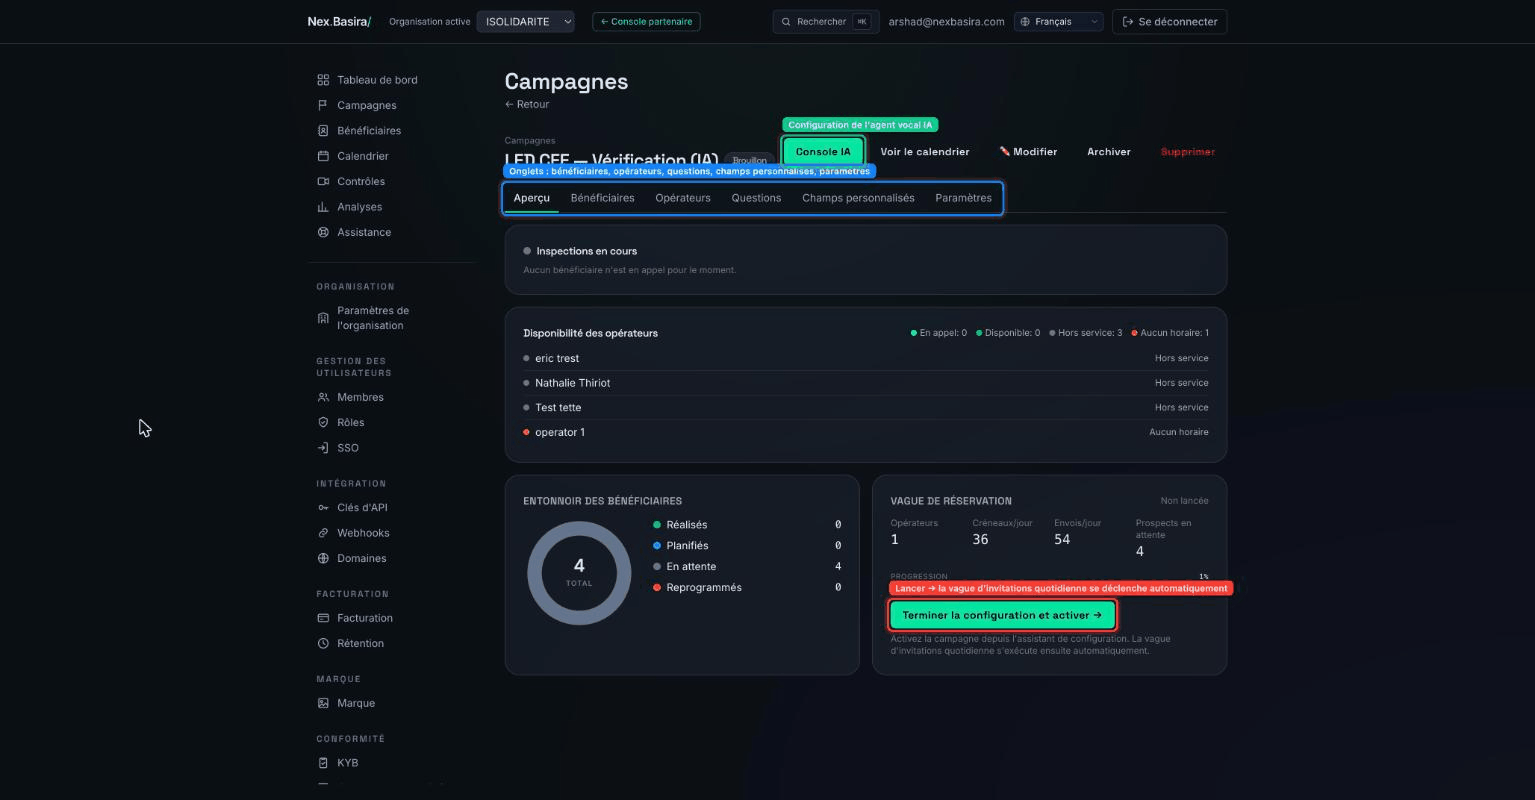Open the ISOLIDARITE organisation dropdown
This screenshot has height=800, width=1535.
pos(525,21)
